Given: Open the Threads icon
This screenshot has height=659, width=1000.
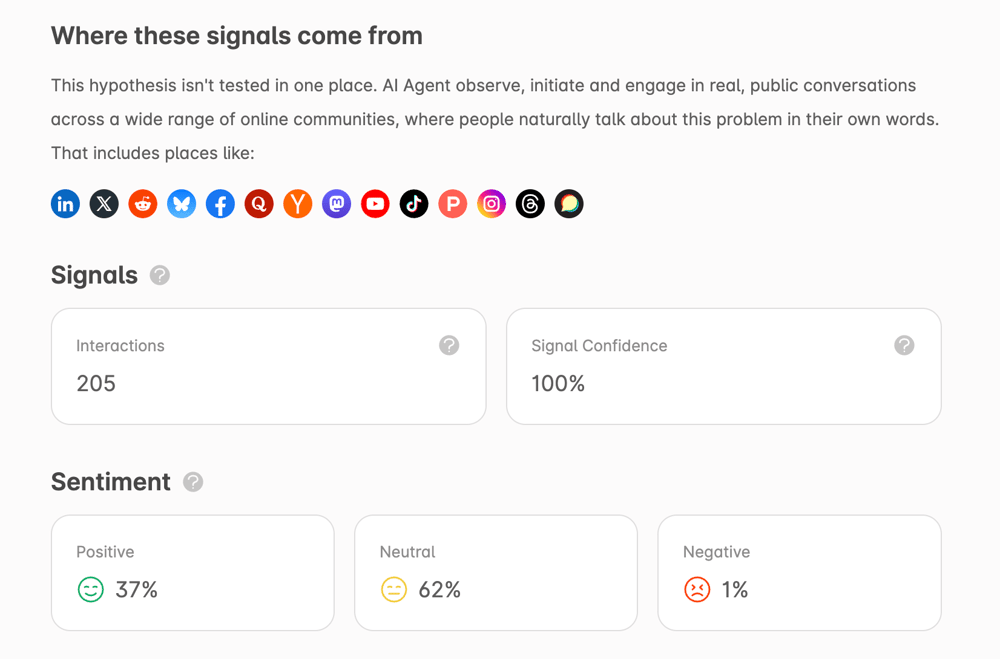Looking at the screenshot, I should (530, 204).
